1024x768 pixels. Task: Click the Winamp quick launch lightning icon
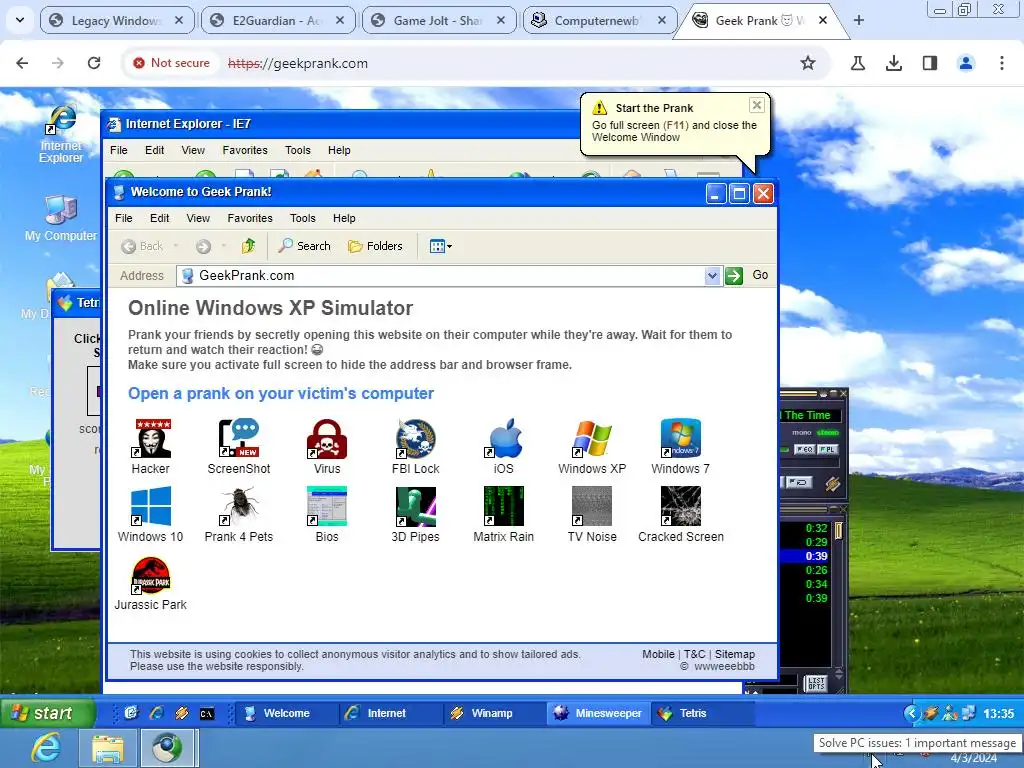coord(182,713)
